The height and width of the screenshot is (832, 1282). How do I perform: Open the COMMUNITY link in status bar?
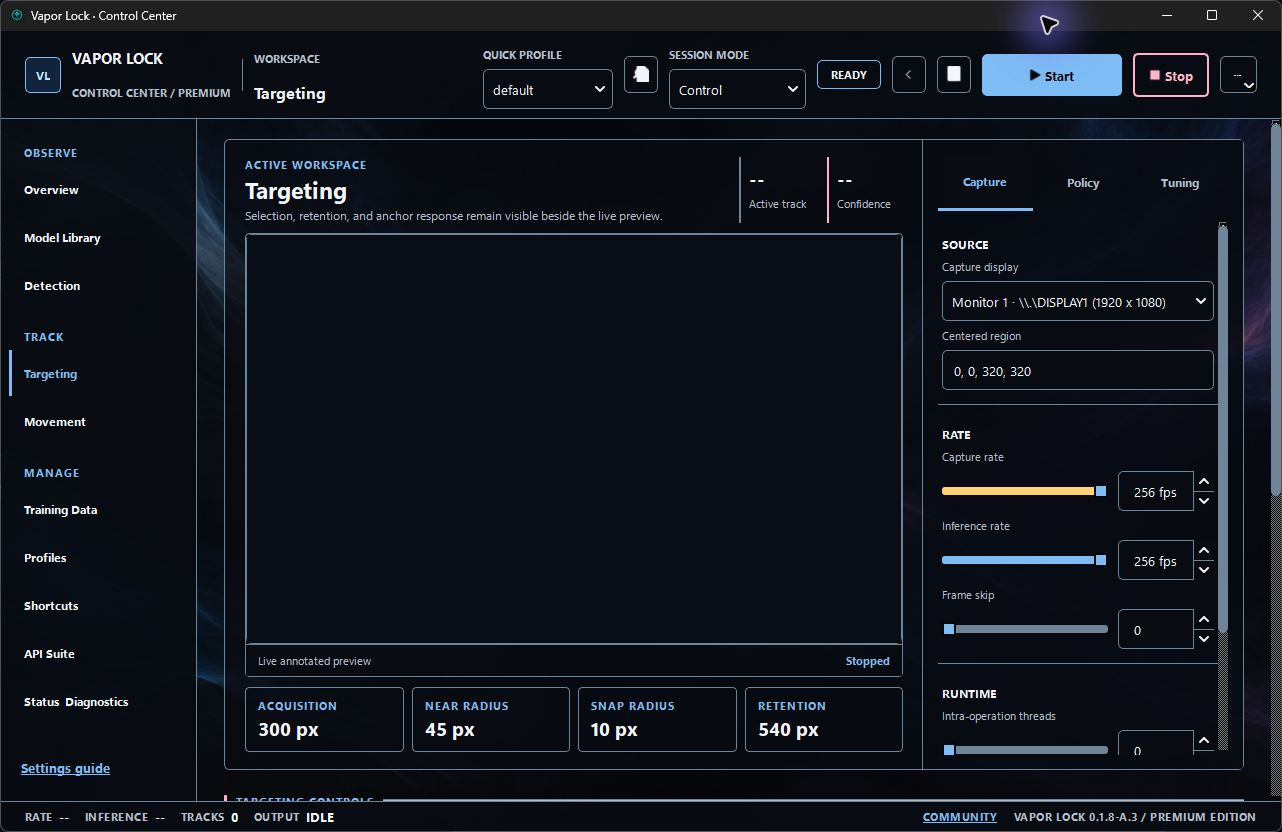click(960, 817)
